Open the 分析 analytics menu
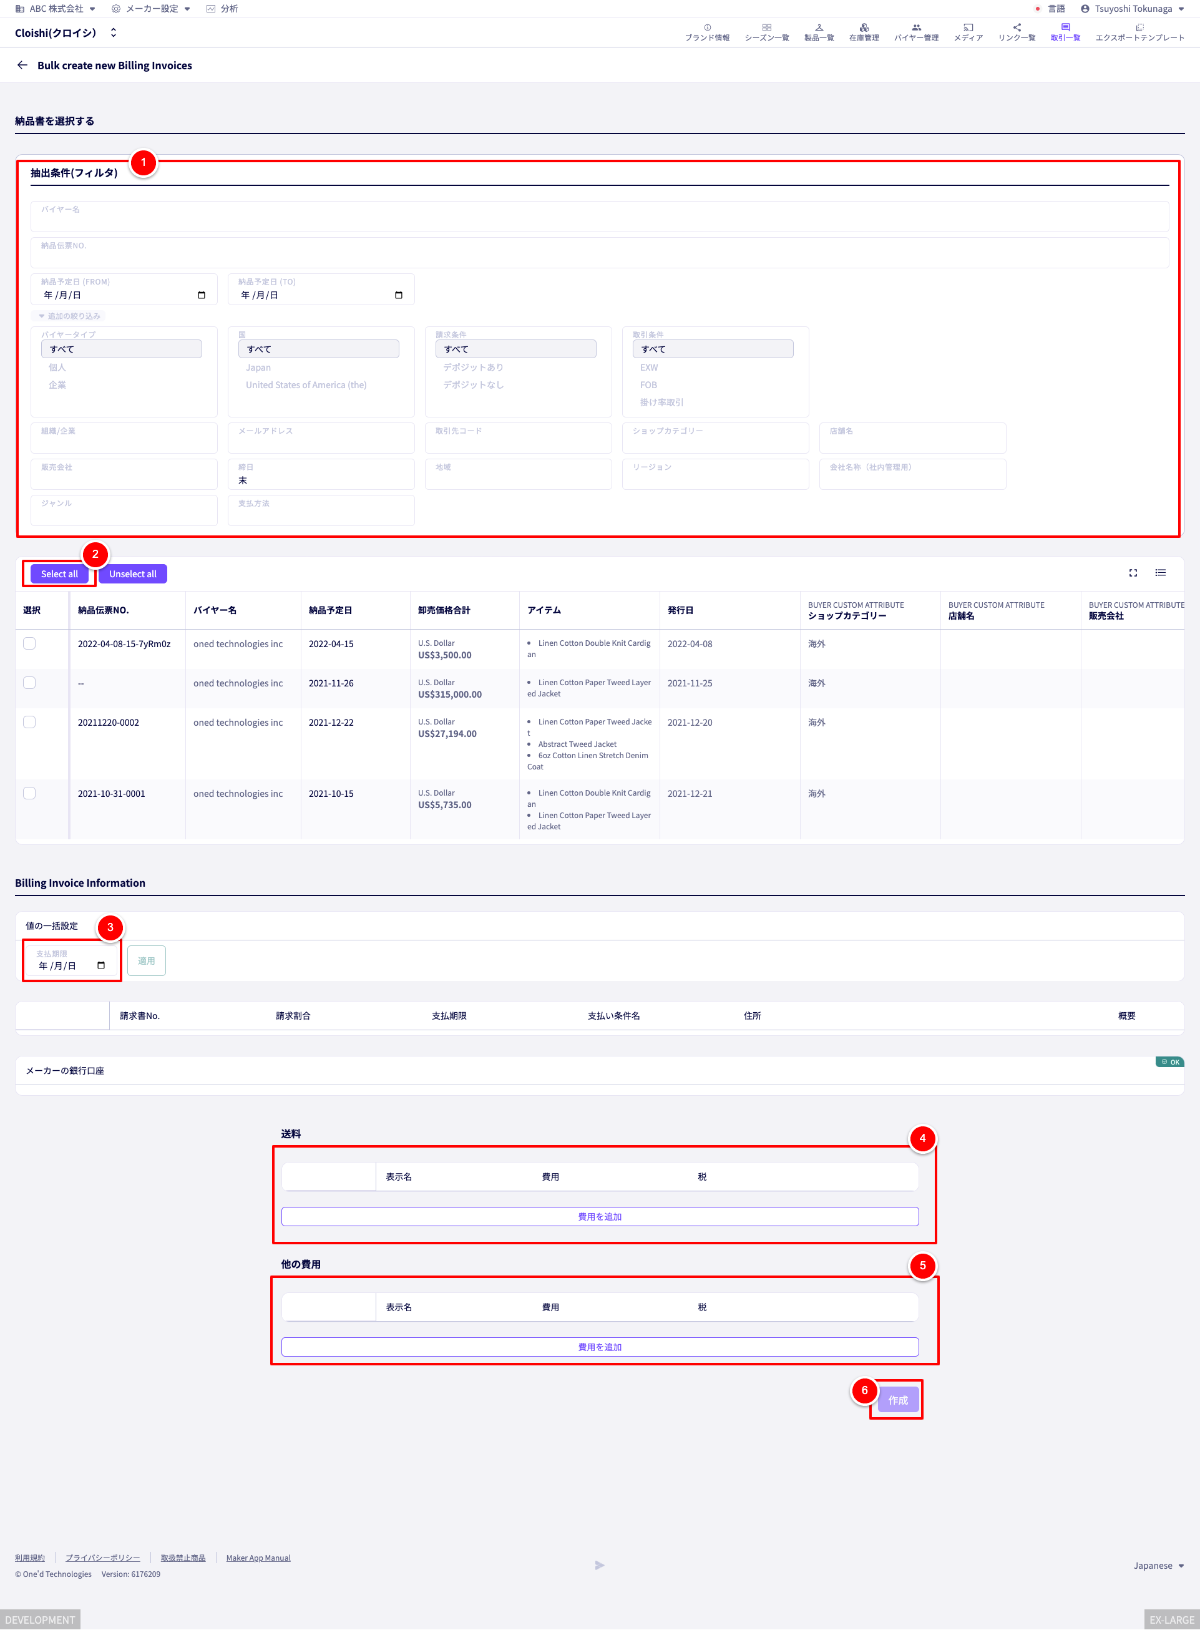This screenshot has width=1200, height=1631. 222,9
